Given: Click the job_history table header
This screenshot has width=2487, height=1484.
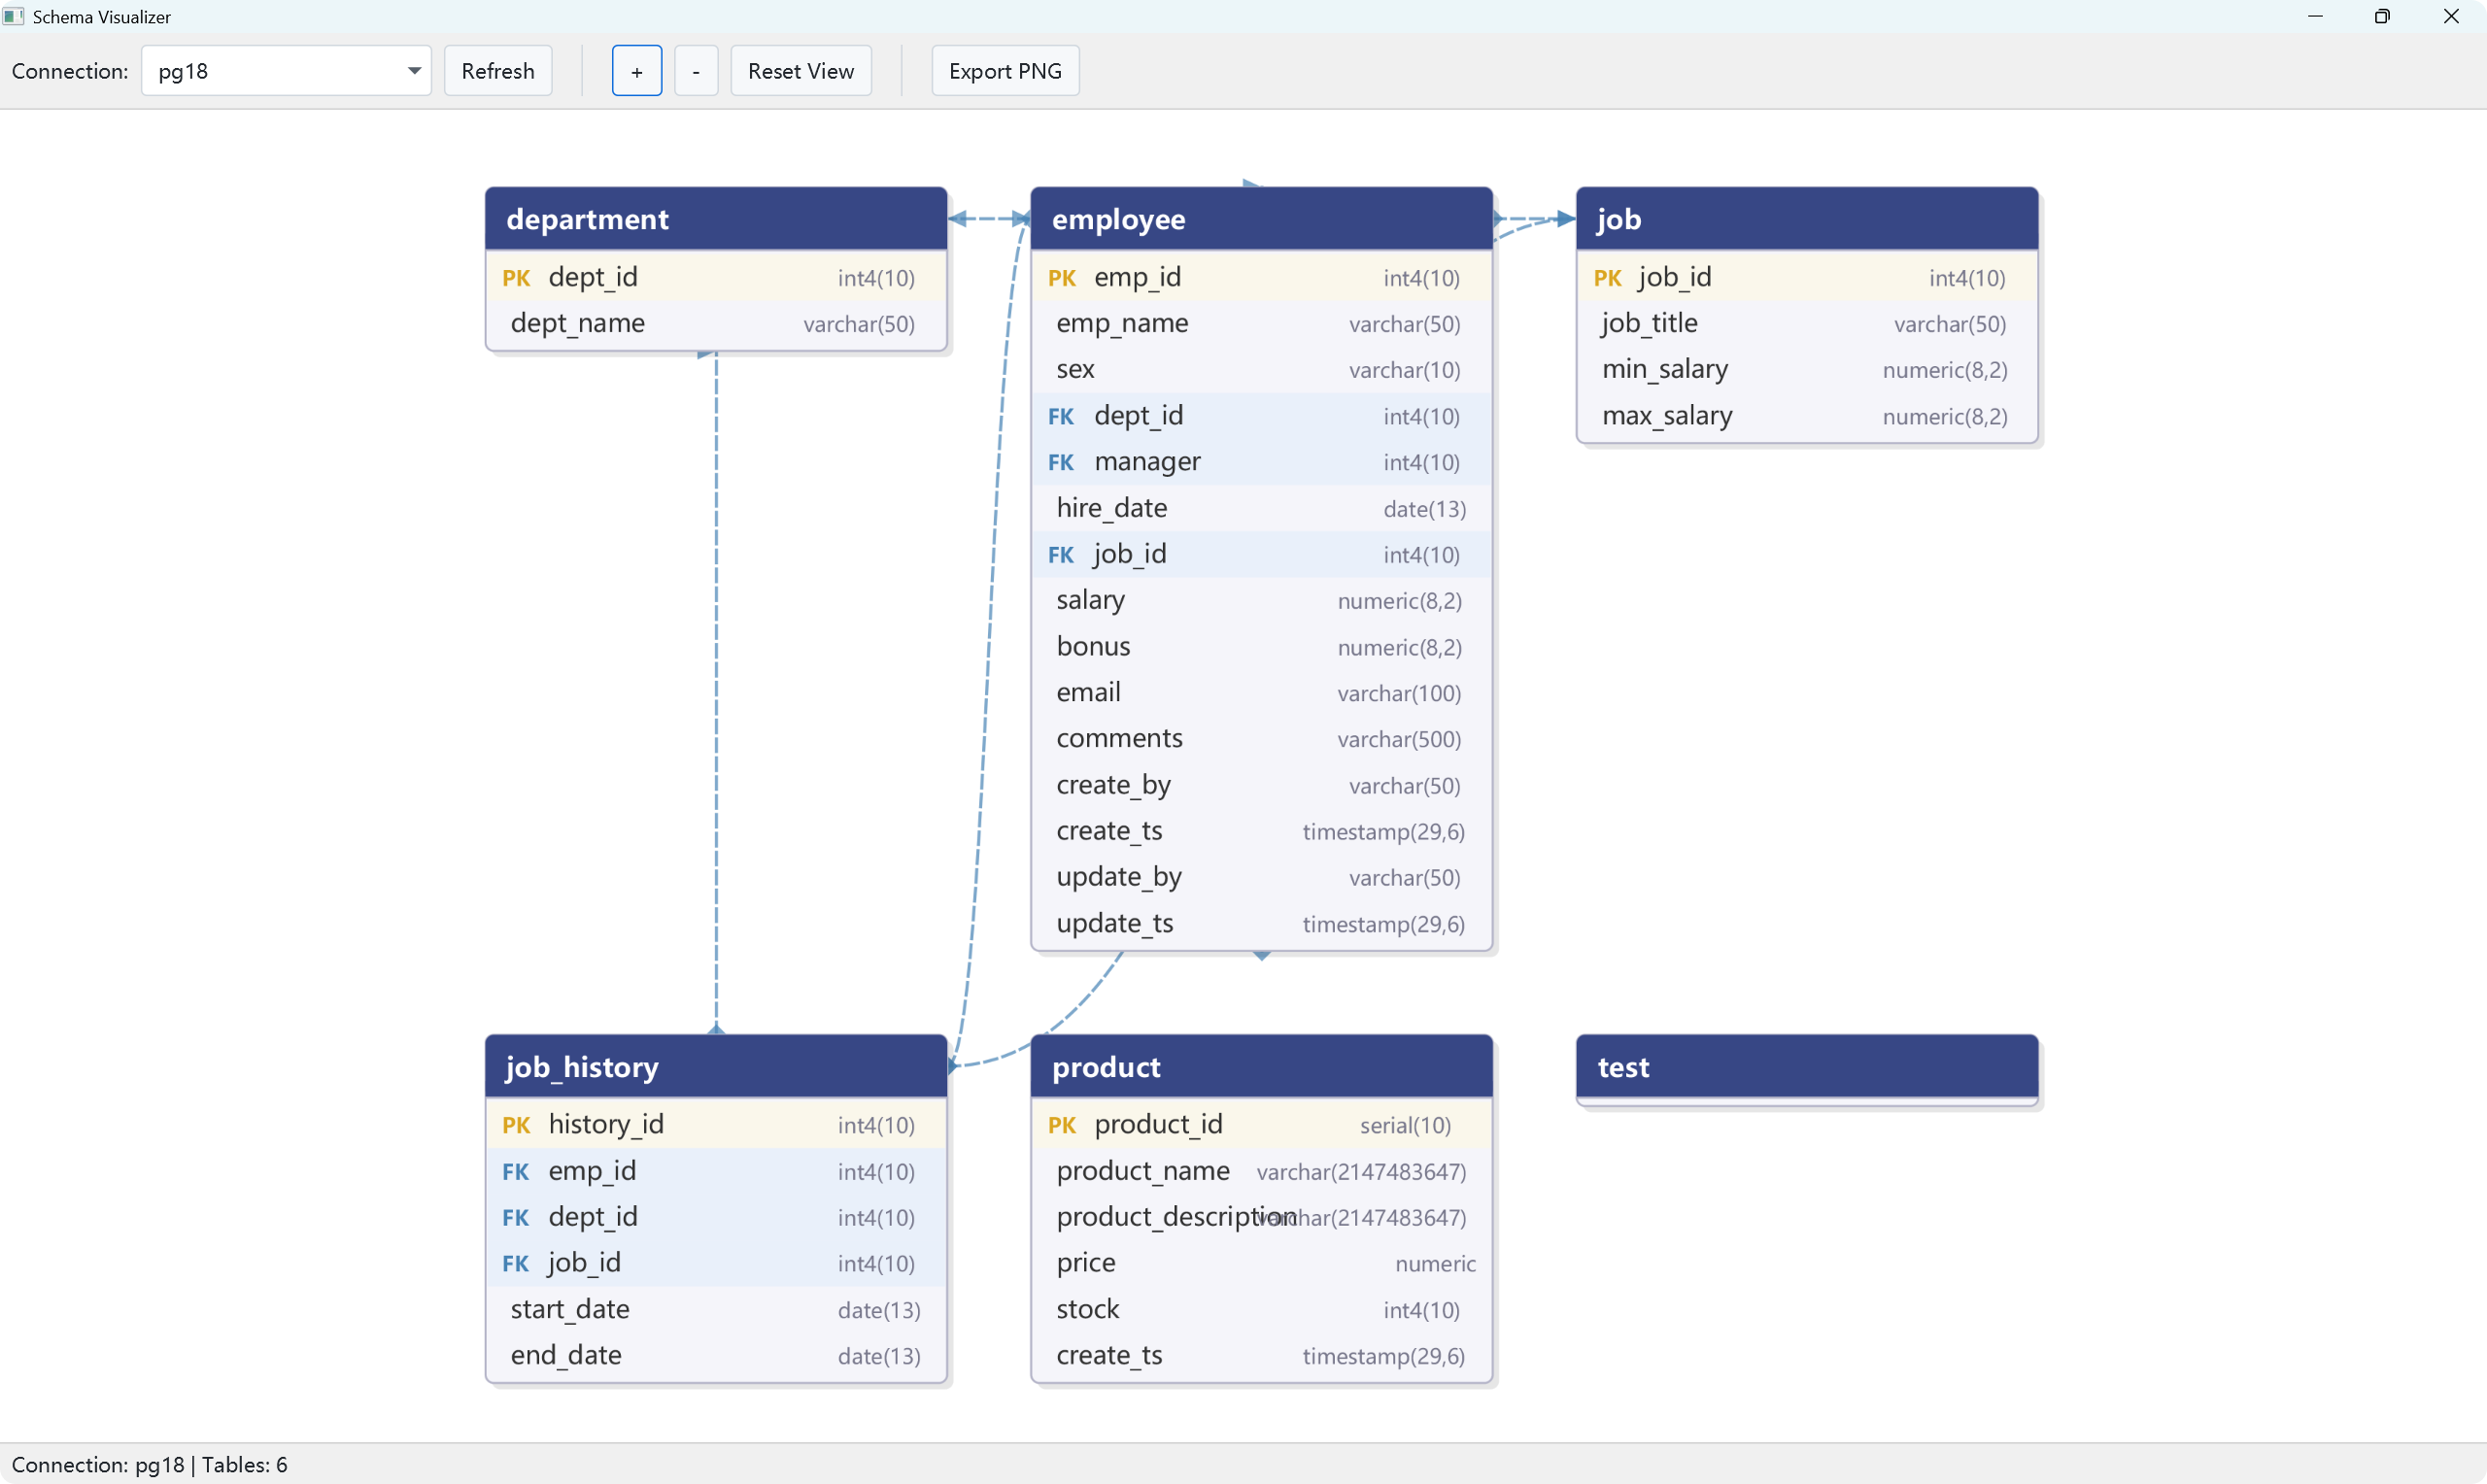Looking at the screenshot, I should (715, 1067).
